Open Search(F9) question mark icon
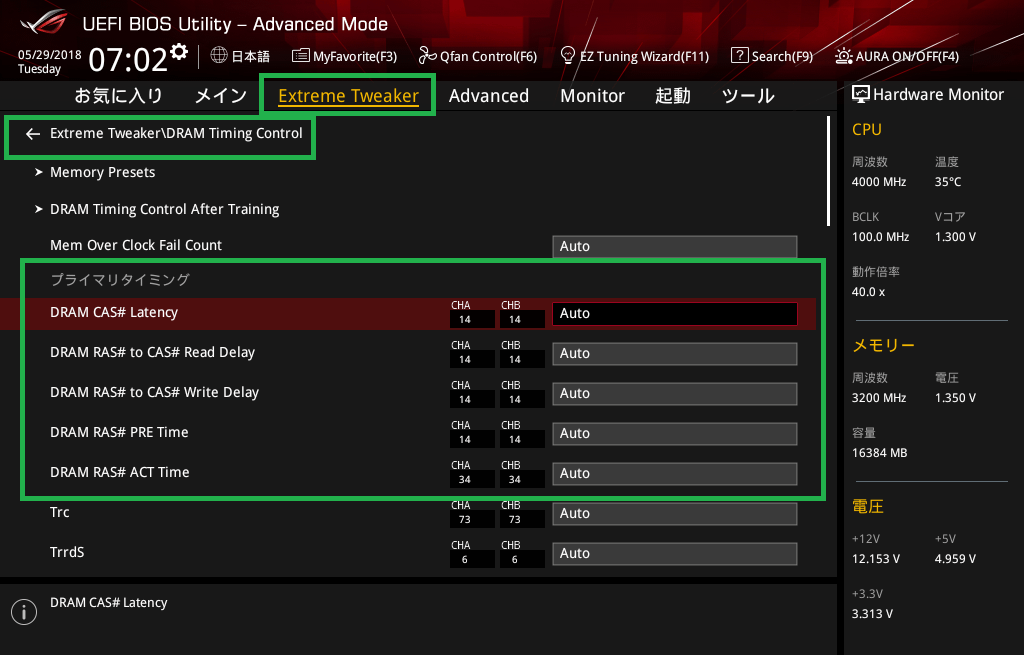Viewport: 1024px width, 655px height. click(x=739, y=56)
